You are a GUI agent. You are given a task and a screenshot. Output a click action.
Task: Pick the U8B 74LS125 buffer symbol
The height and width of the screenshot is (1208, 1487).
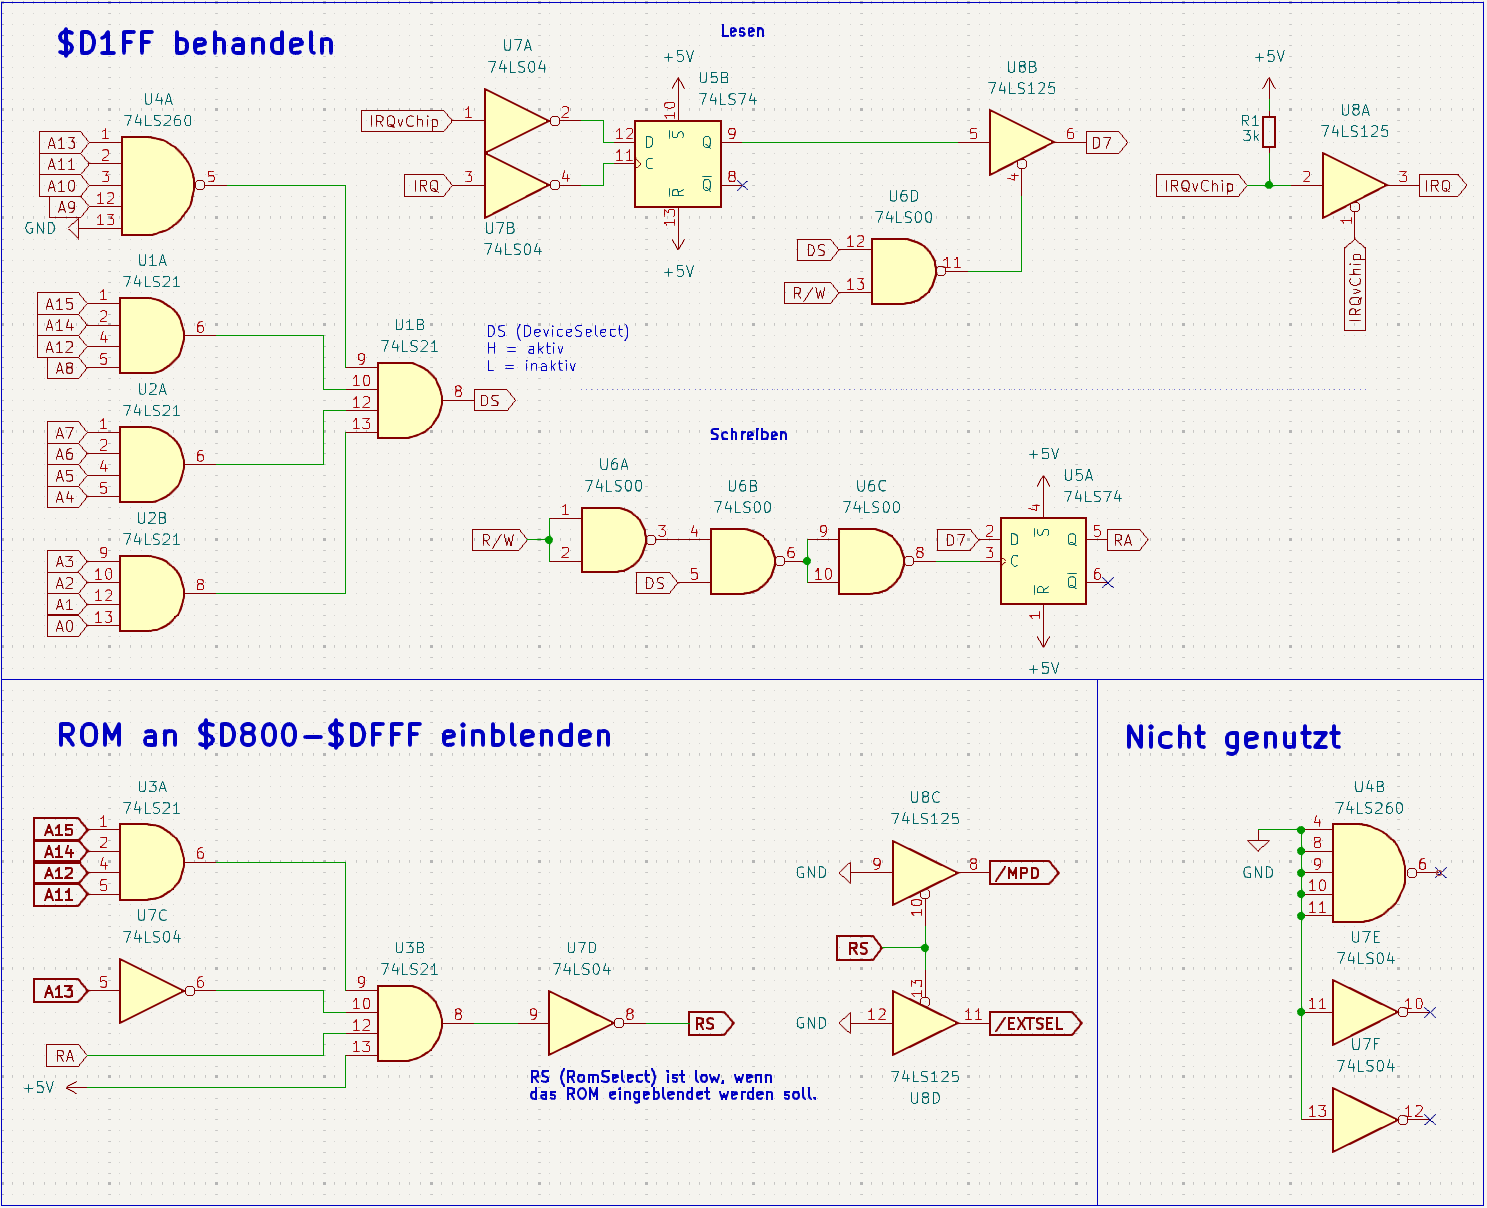pos(1019,142)
